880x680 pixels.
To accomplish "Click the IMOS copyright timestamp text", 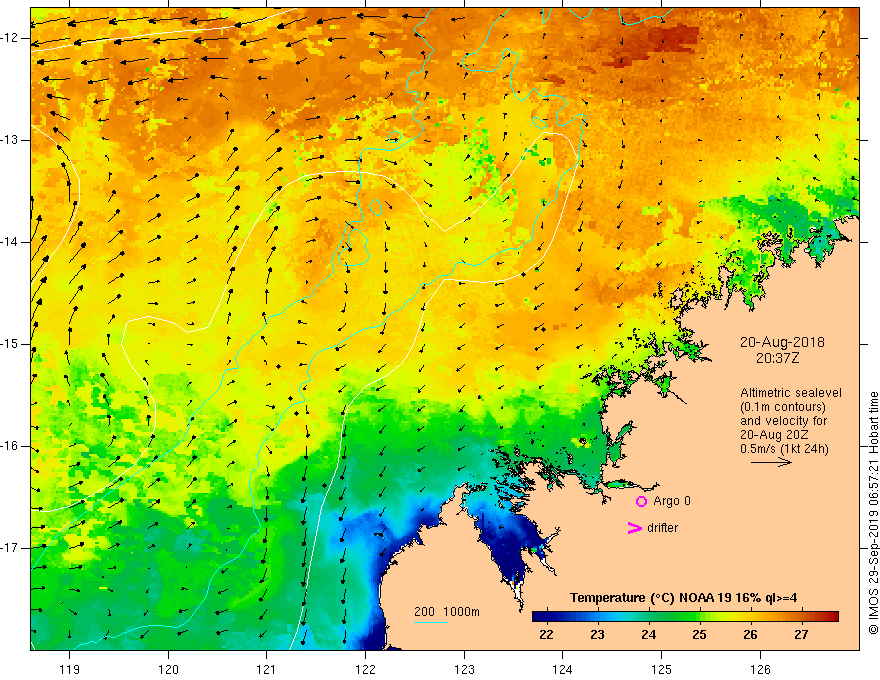I will tap(873, 513).
